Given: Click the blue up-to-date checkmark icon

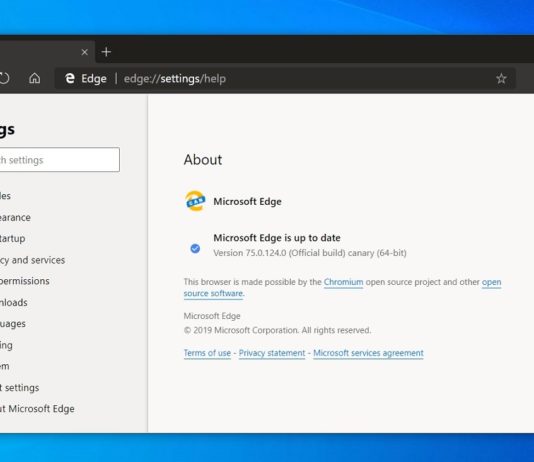Looking at the screenshot, I should click(x=195, y=249).
